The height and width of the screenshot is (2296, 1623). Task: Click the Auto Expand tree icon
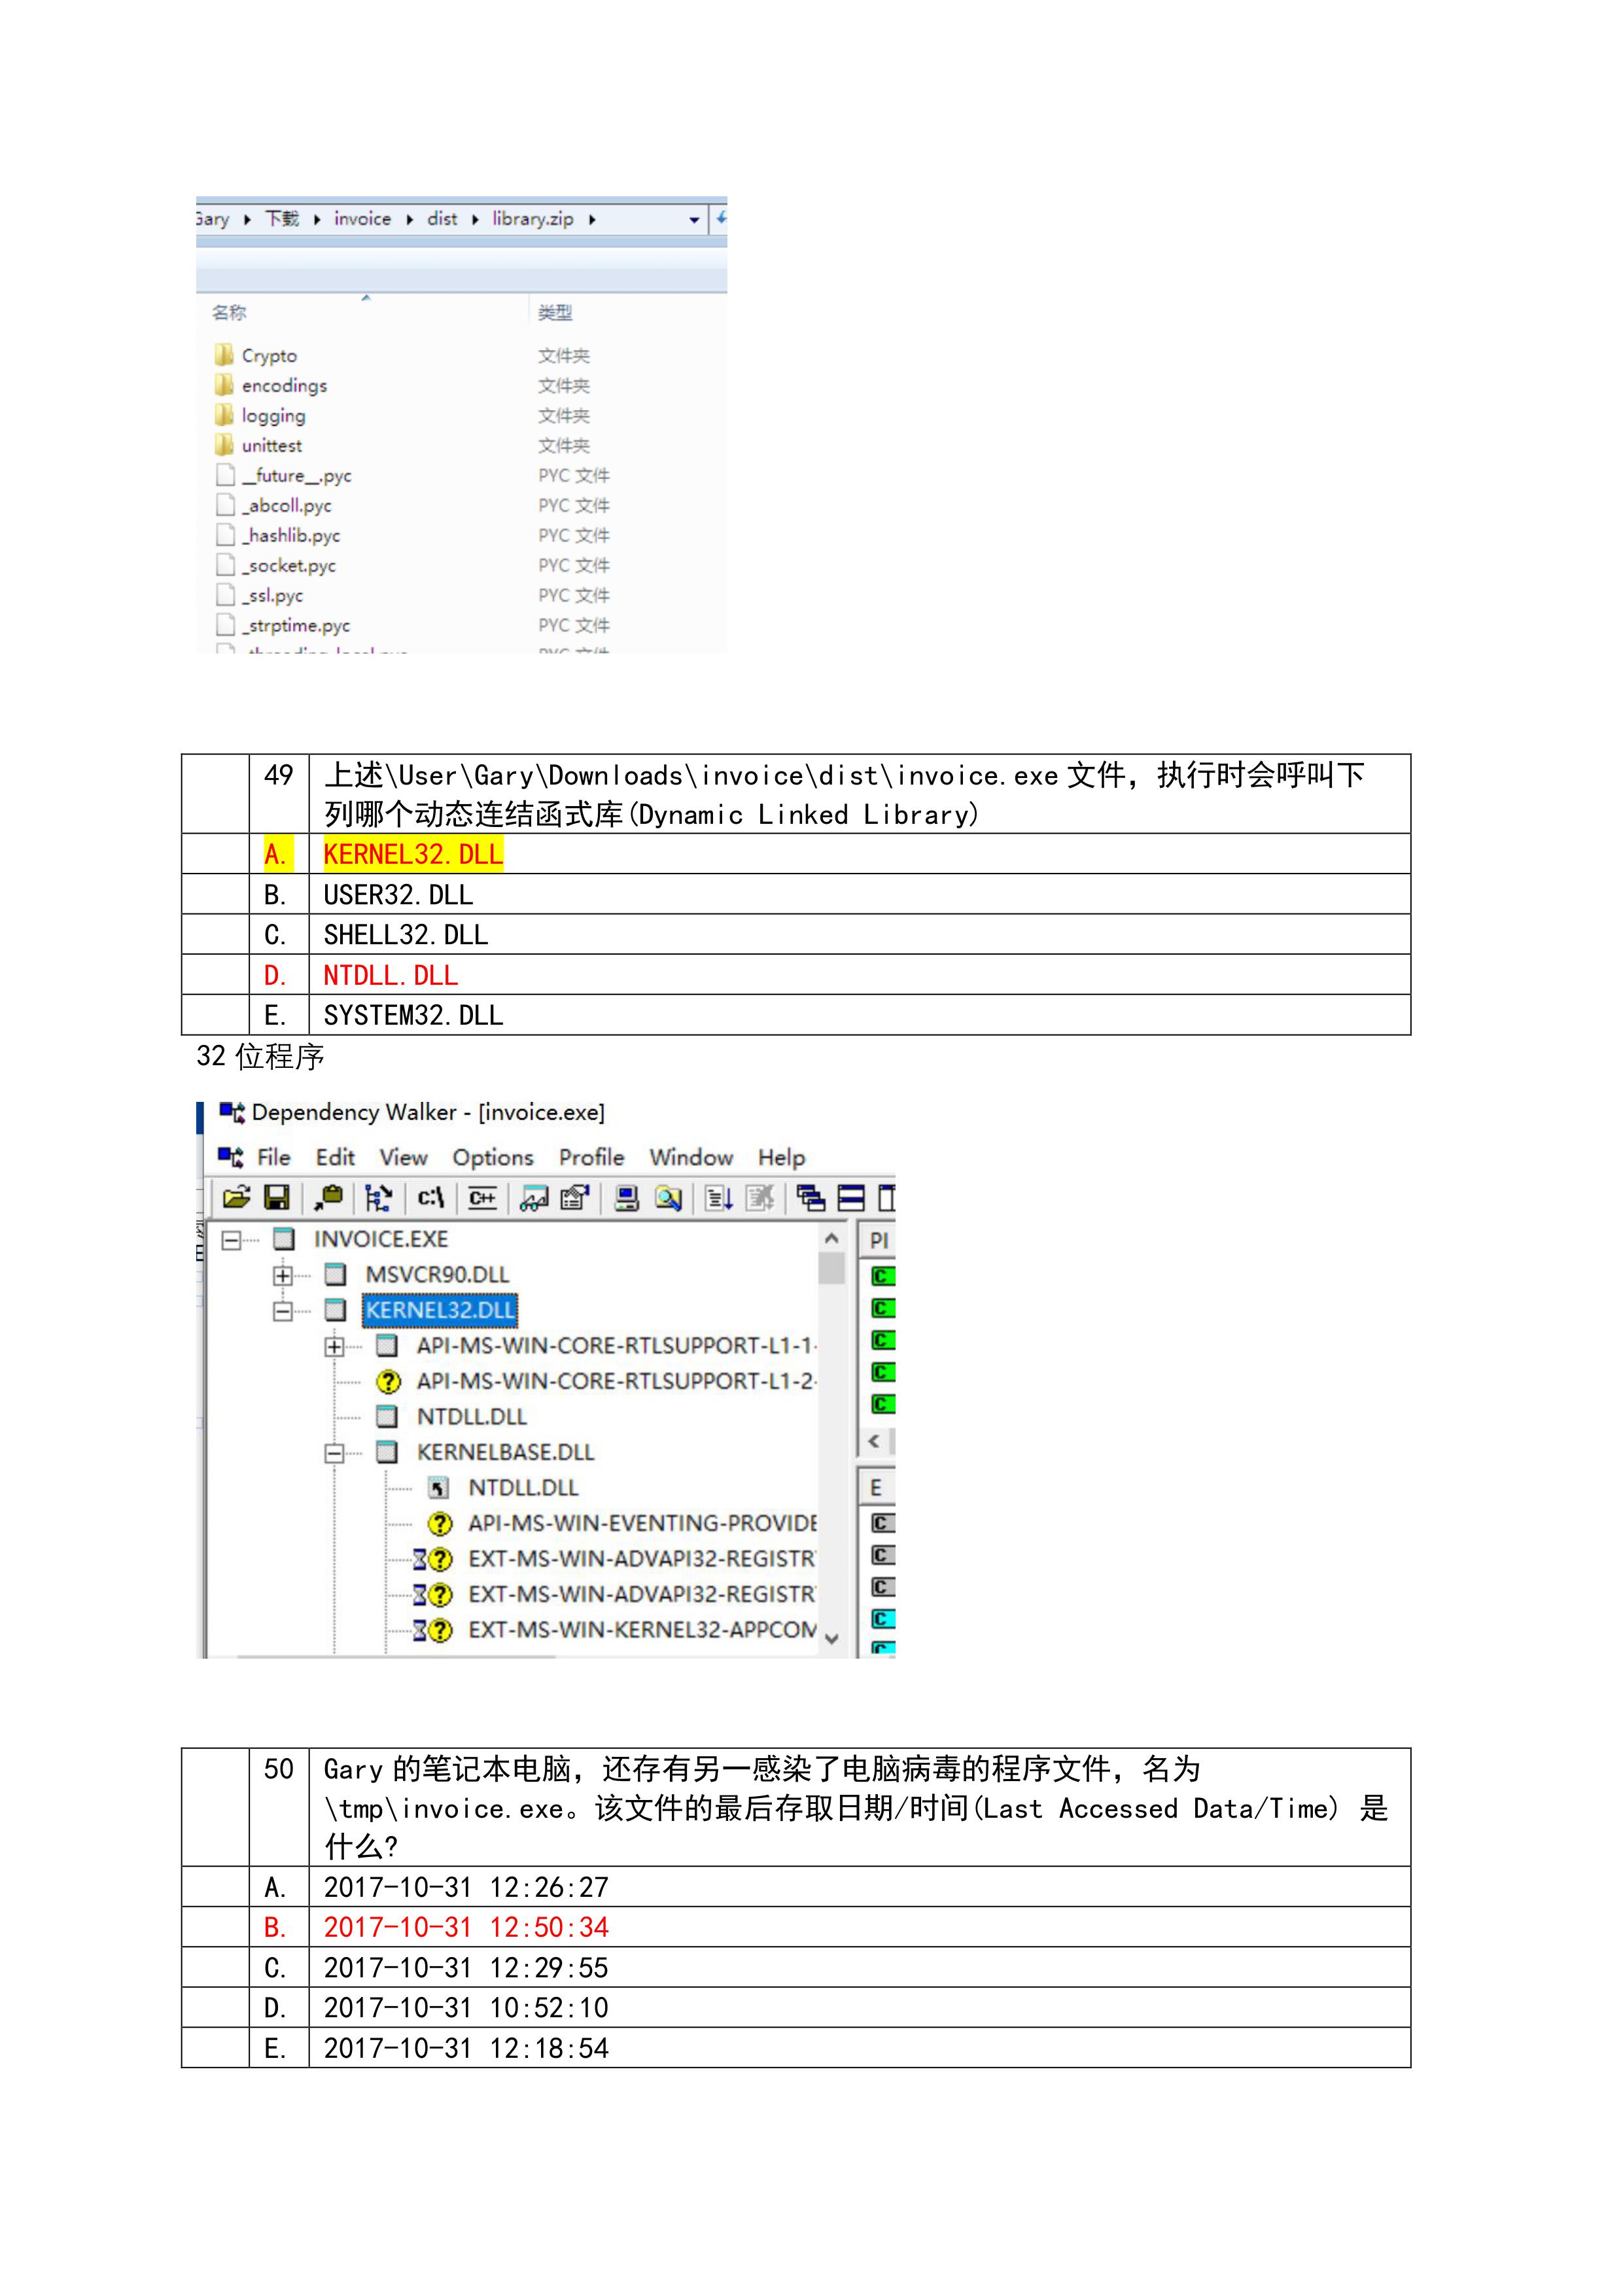point(378,1197)
